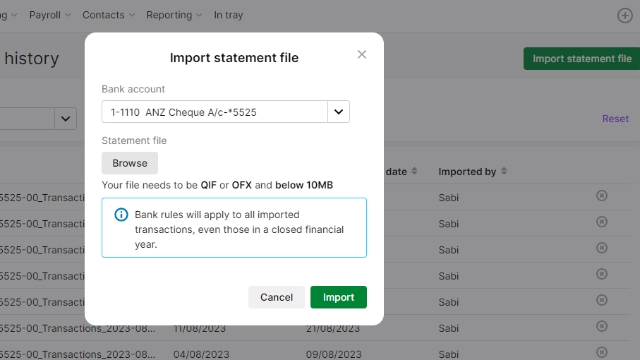Image resolution: width=640 pixels, height=360 pixels.
Task: Click the info icon in bank rules notice
Action: (x=121, y=215)
